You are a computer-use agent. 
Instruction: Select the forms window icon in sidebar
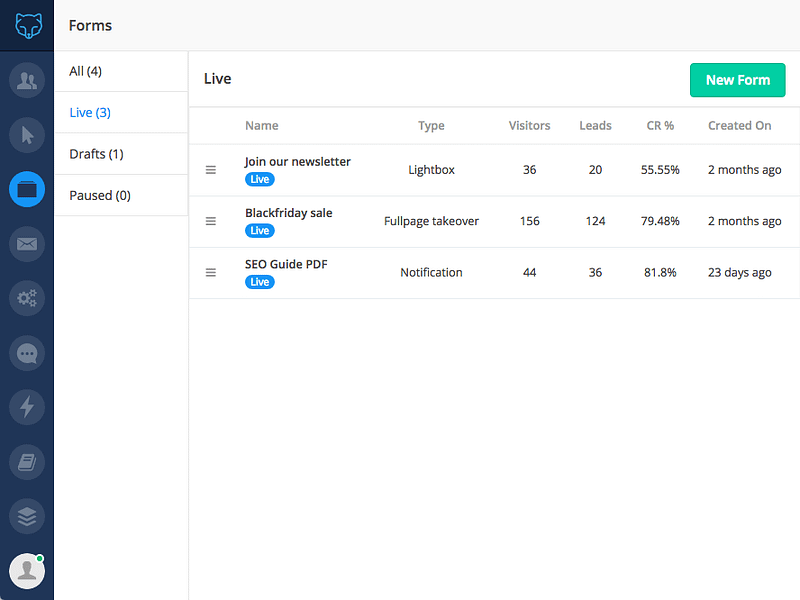click(x=27, y=189)
